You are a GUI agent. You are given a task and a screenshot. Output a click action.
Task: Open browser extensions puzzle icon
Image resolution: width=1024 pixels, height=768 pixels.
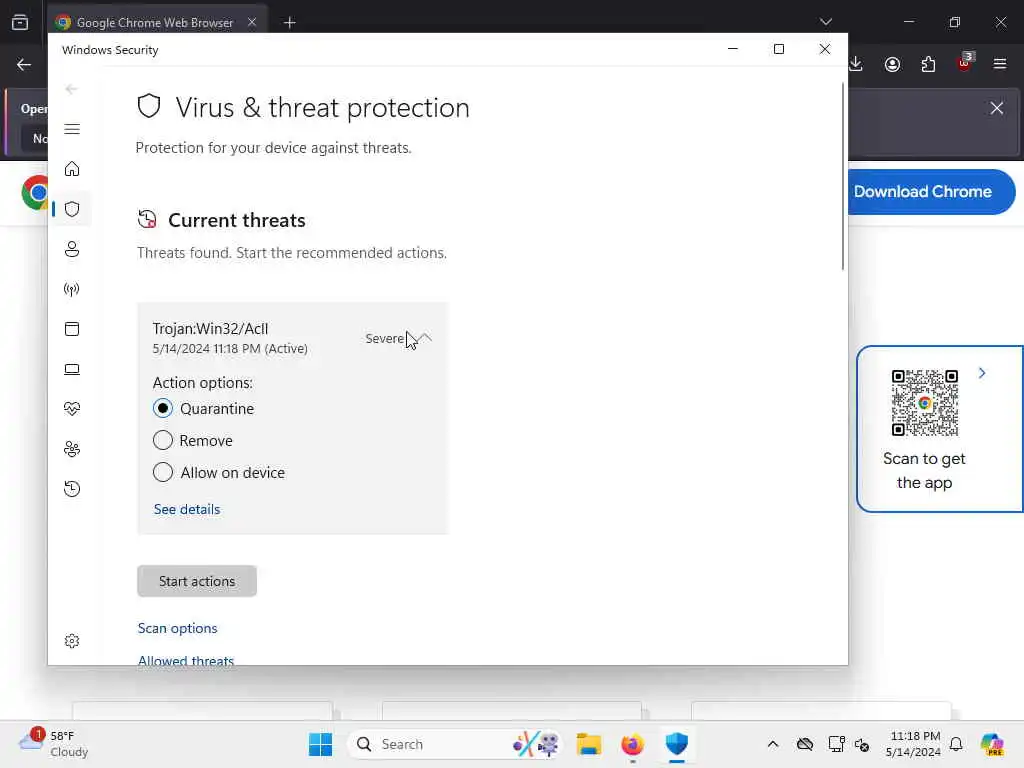pyautogui.click(x=928, y=64)
